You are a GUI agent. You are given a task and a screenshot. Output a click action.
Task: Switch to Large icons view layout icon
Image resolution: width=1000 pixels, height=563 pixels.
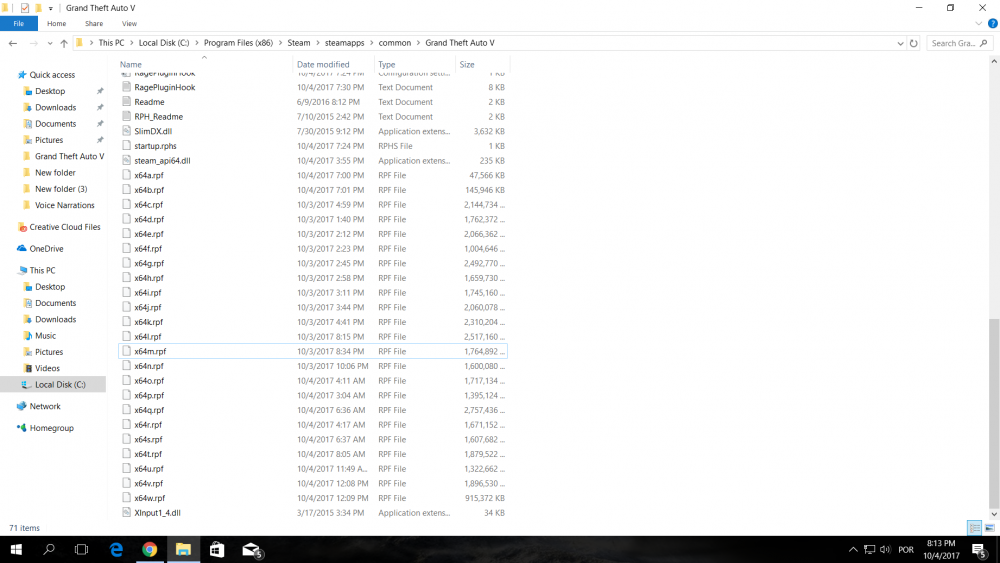point(989,528)
